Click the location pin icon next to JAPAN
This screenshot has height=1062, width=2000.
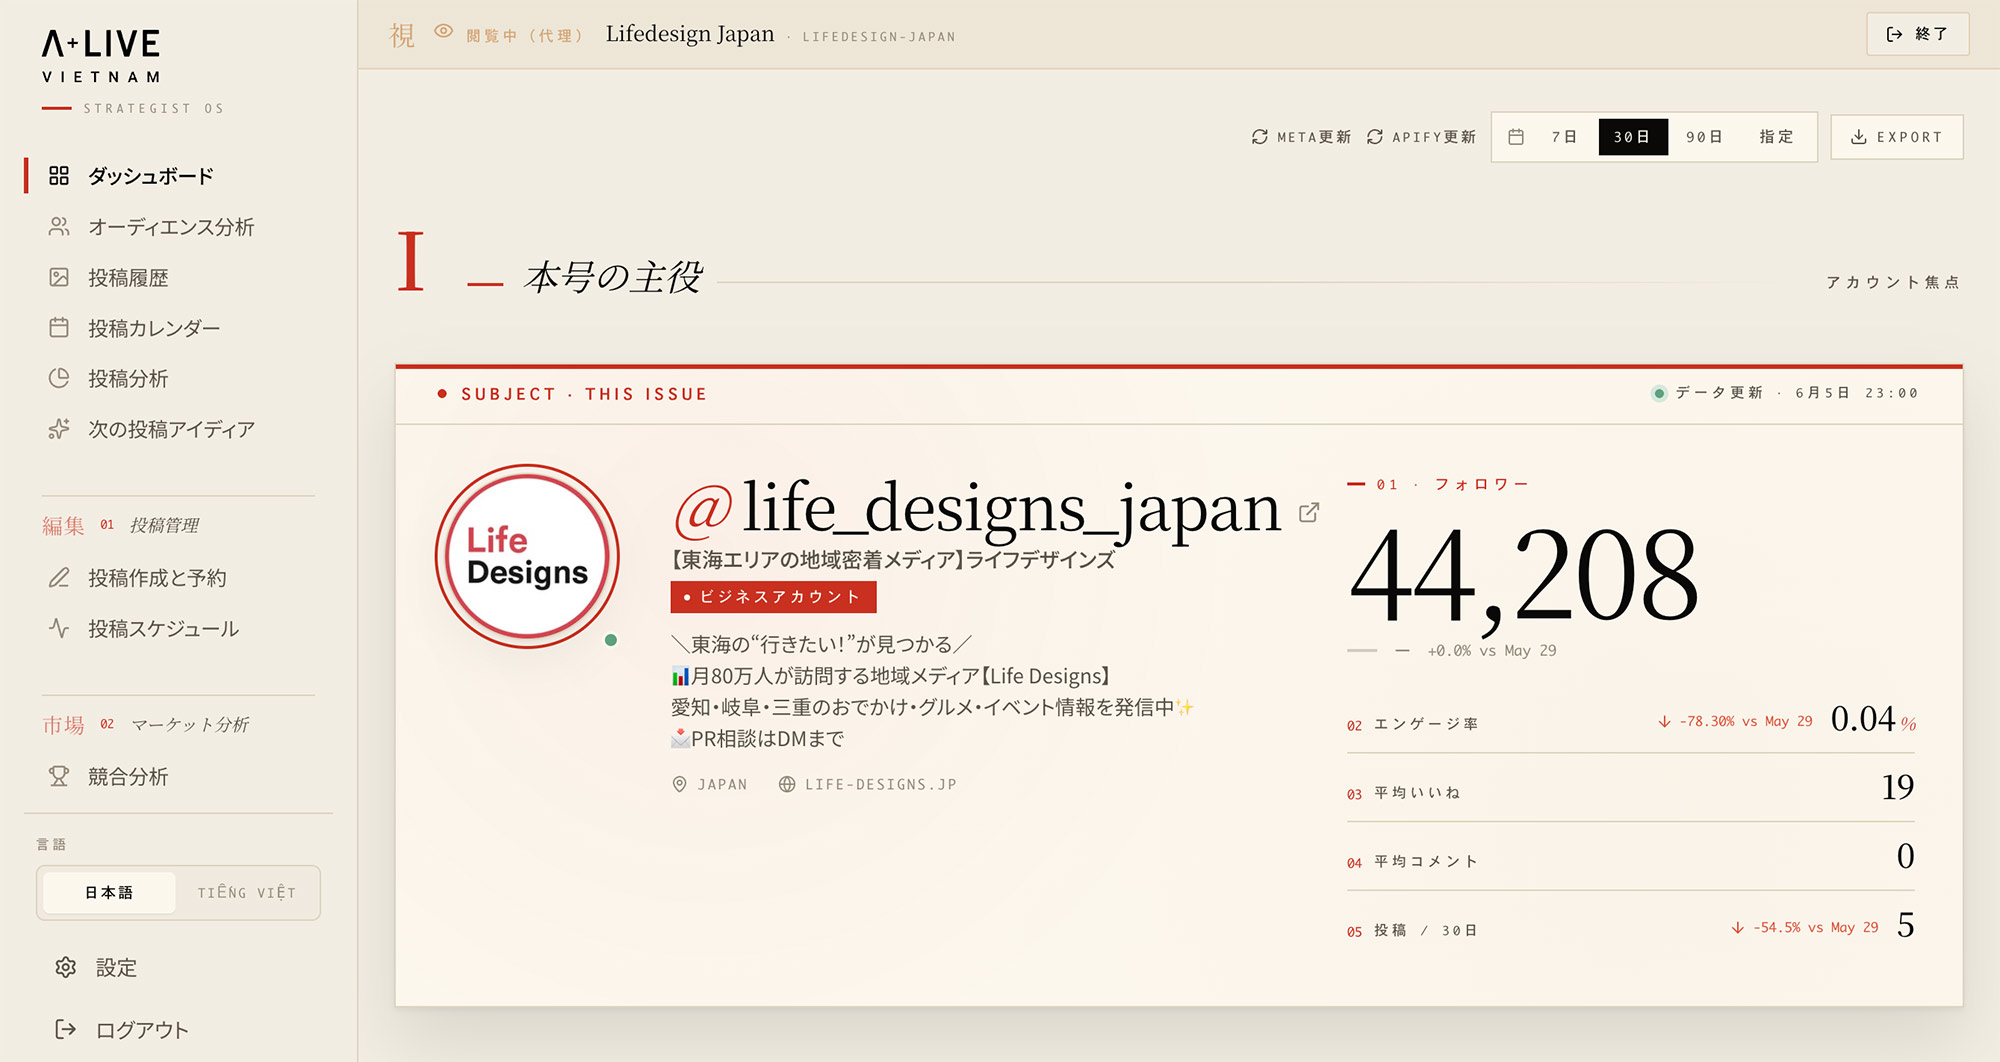point(679,784)
